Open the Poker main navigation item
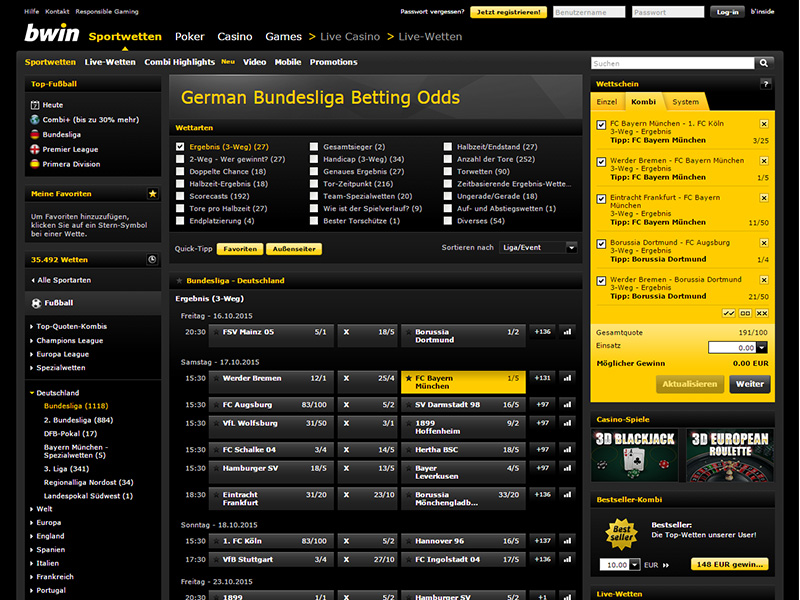Image resolution: width=800 pixels, height=600 pixels. [189, 37]
